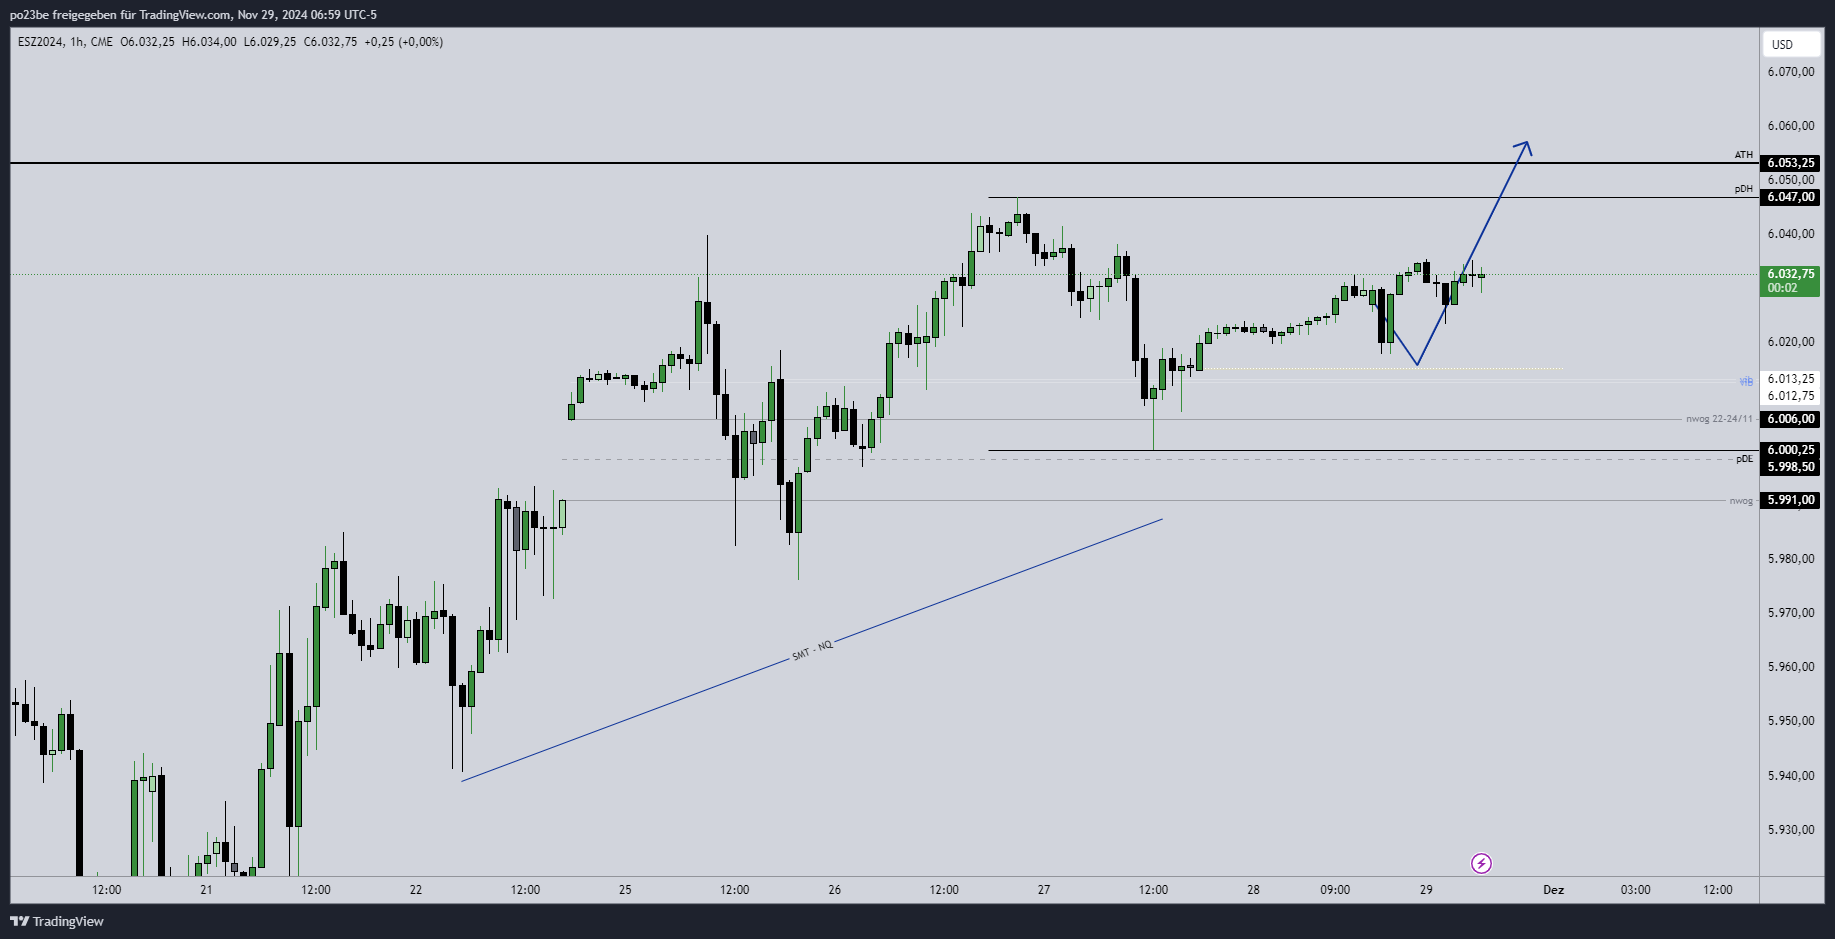Image resolution: width=1835 pixels, height=939 pixels.
Task: Select the ATH price label 6.053,25
Action: click(x=1790, y=163)
